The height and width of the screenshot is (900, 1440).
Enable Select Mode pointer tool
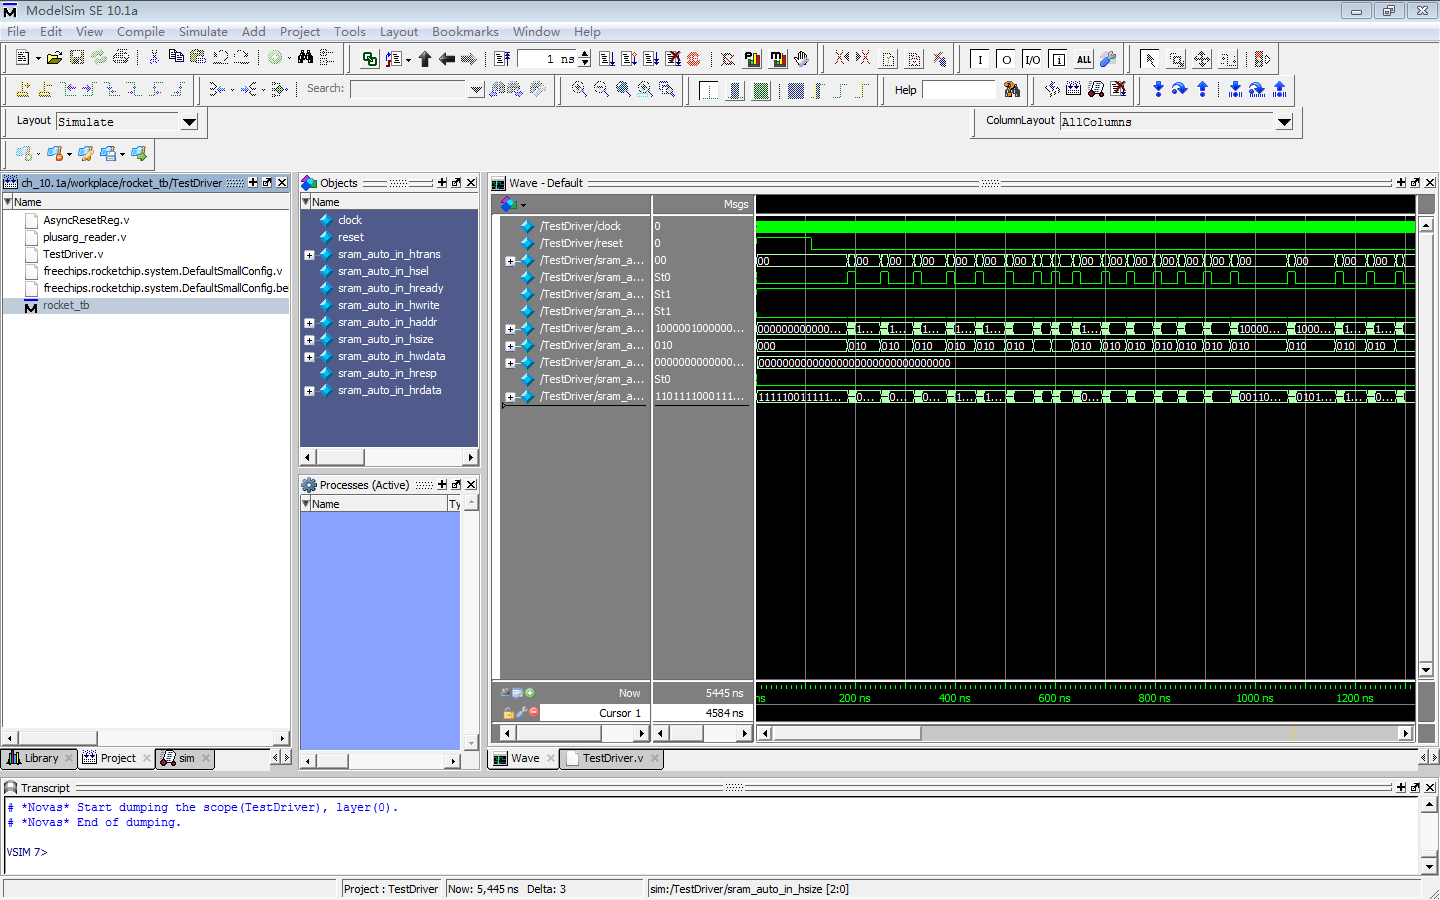[1150, 59]
